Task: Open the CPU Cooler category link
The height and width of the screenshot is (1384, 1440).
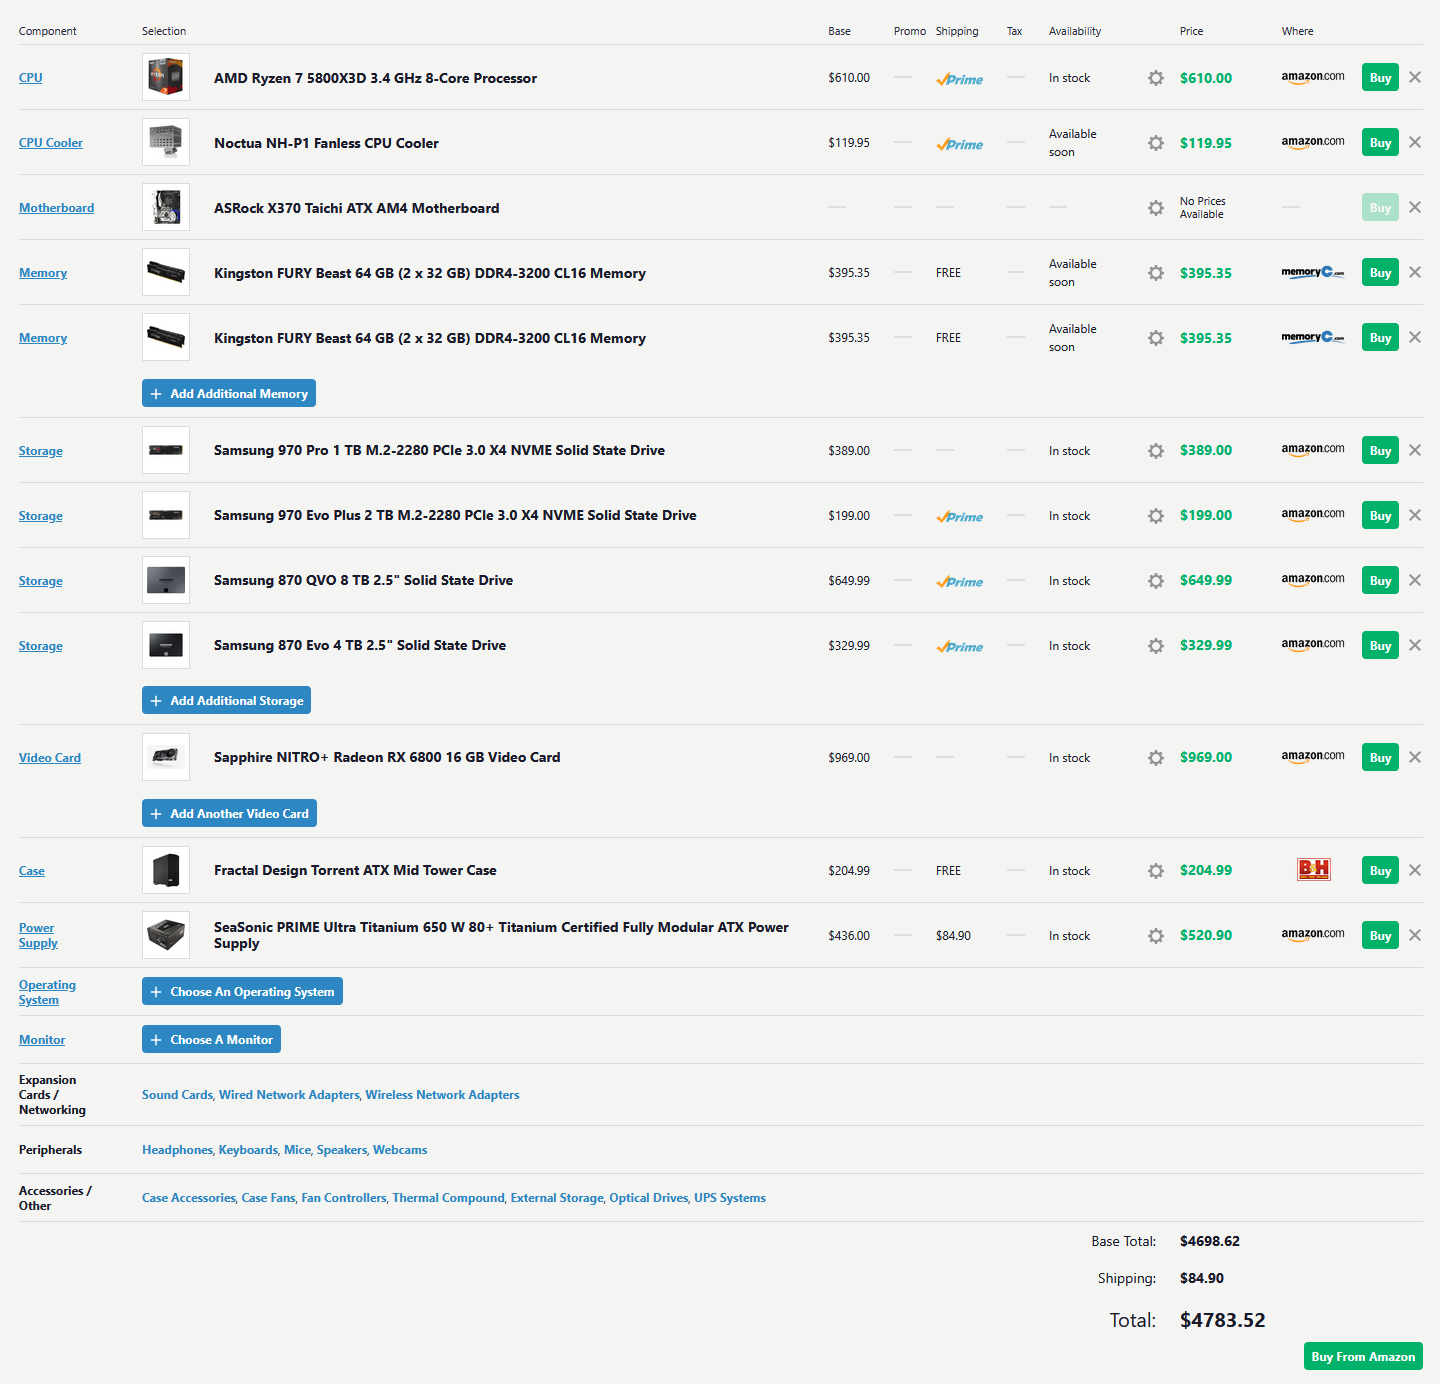Action: click(x=51, y=143)
